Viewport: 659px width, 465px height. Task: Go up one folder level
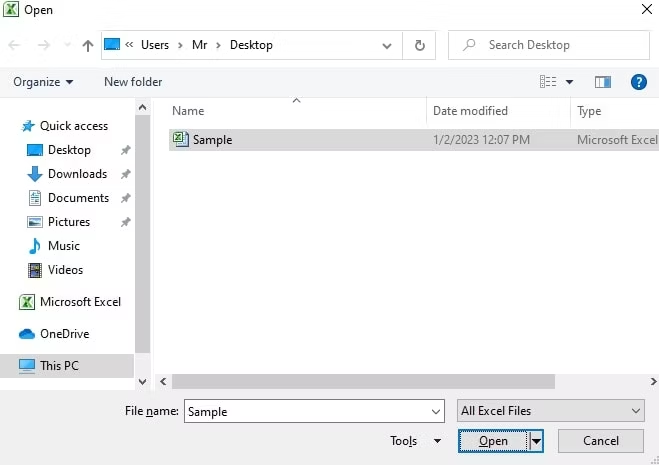pyautogui.click(x=87, y=45)
